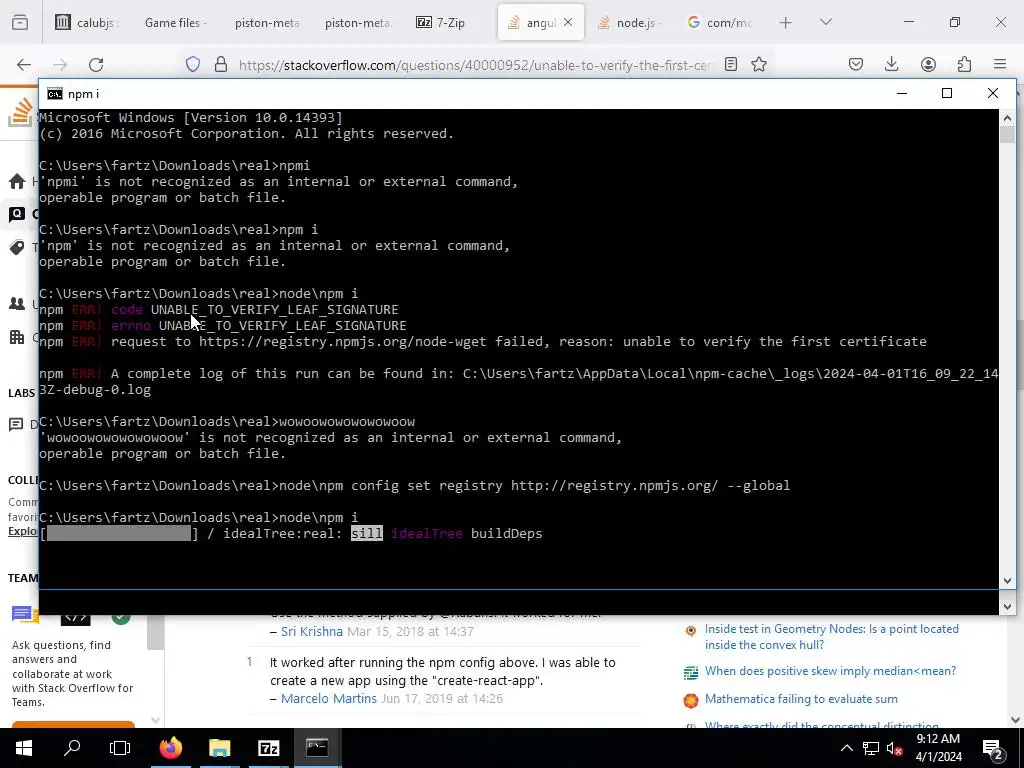Click the Stack Overflow URL field

pyautogui.click(x=475, y=65)
